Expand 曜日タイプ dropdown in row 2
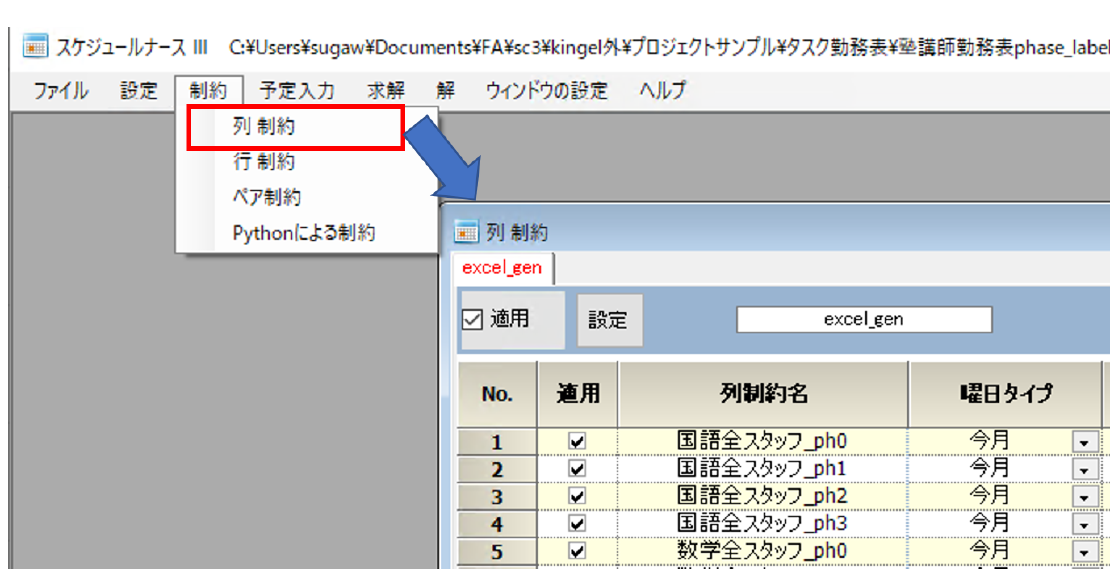Screen dimensions: 1110x581 click(x=1082, y=468)
